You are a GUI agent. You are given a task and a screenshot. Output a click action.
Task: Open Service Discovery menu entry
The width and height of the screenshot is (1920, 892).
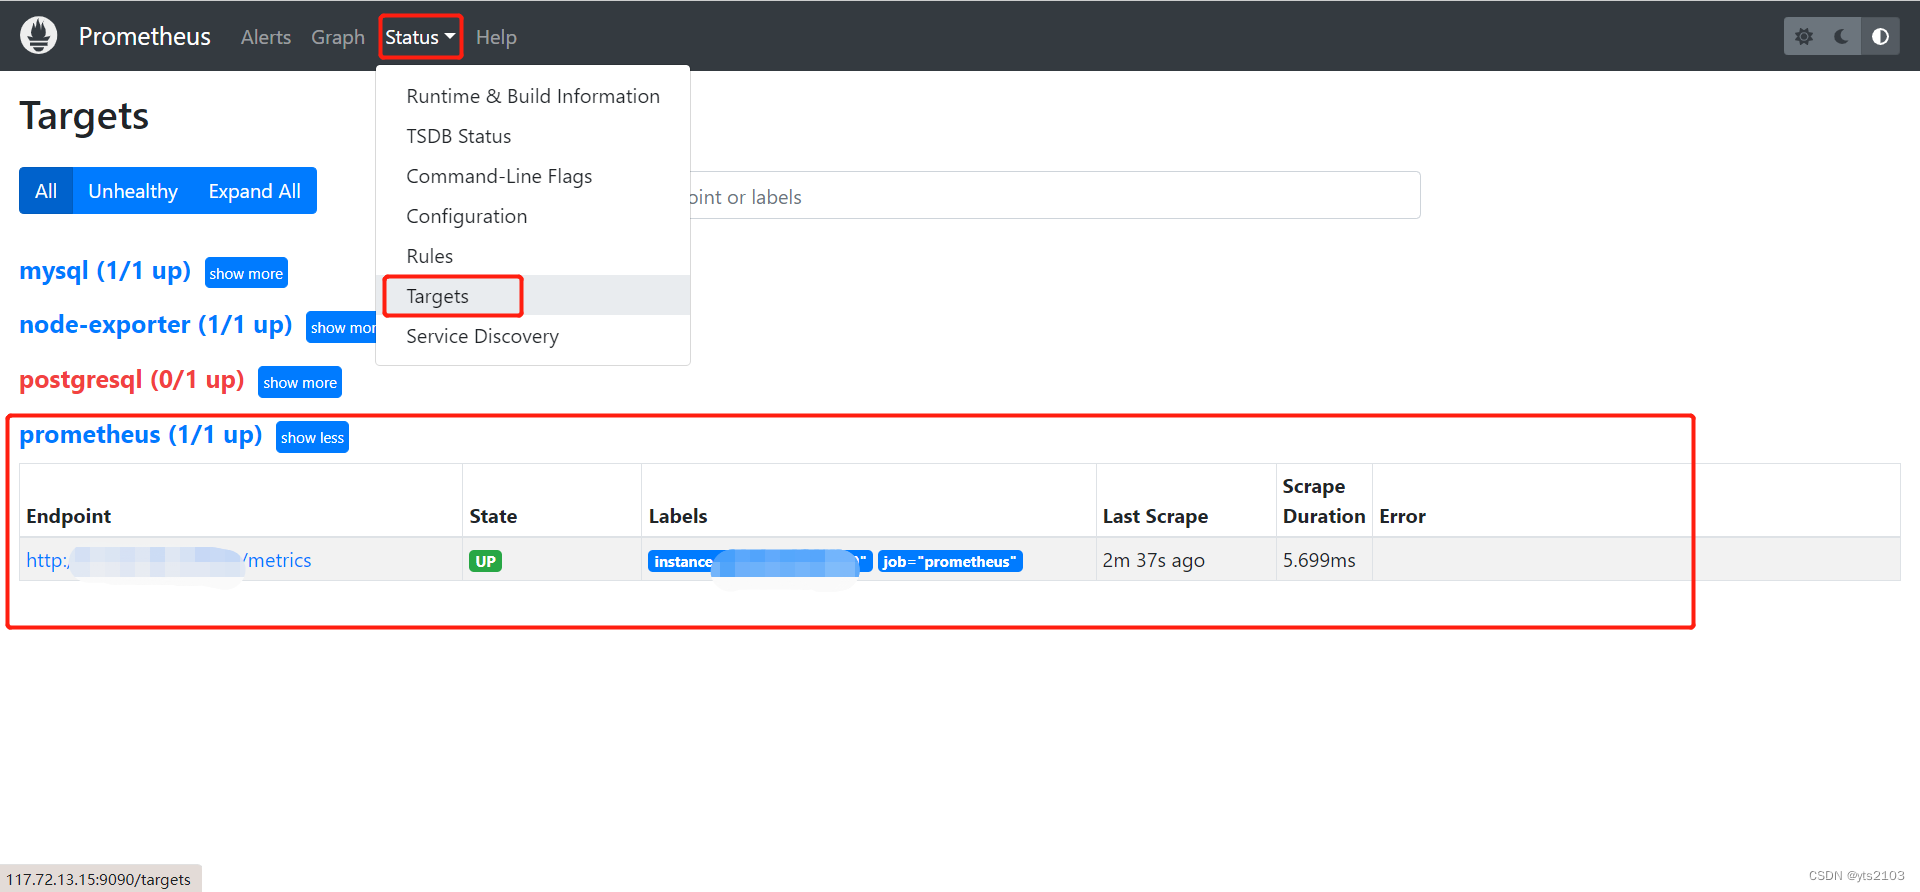coord(533,336)
